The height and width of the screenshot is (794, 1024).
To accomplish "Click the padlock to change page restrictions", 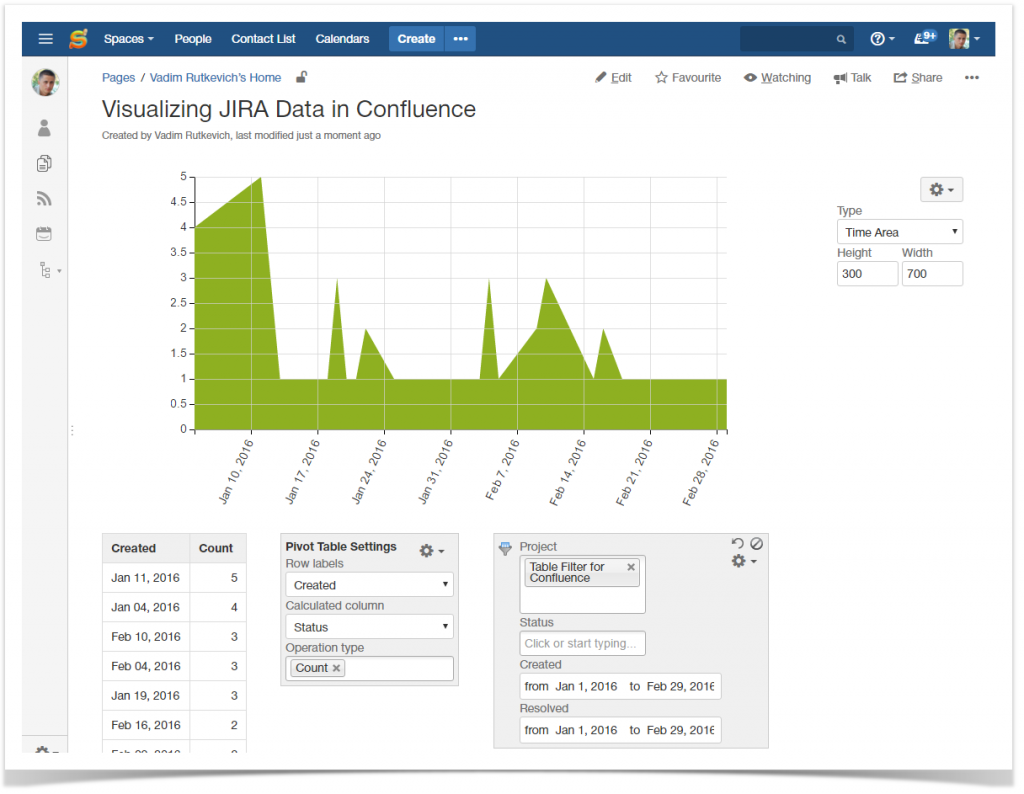I will (x=300, y=76).
